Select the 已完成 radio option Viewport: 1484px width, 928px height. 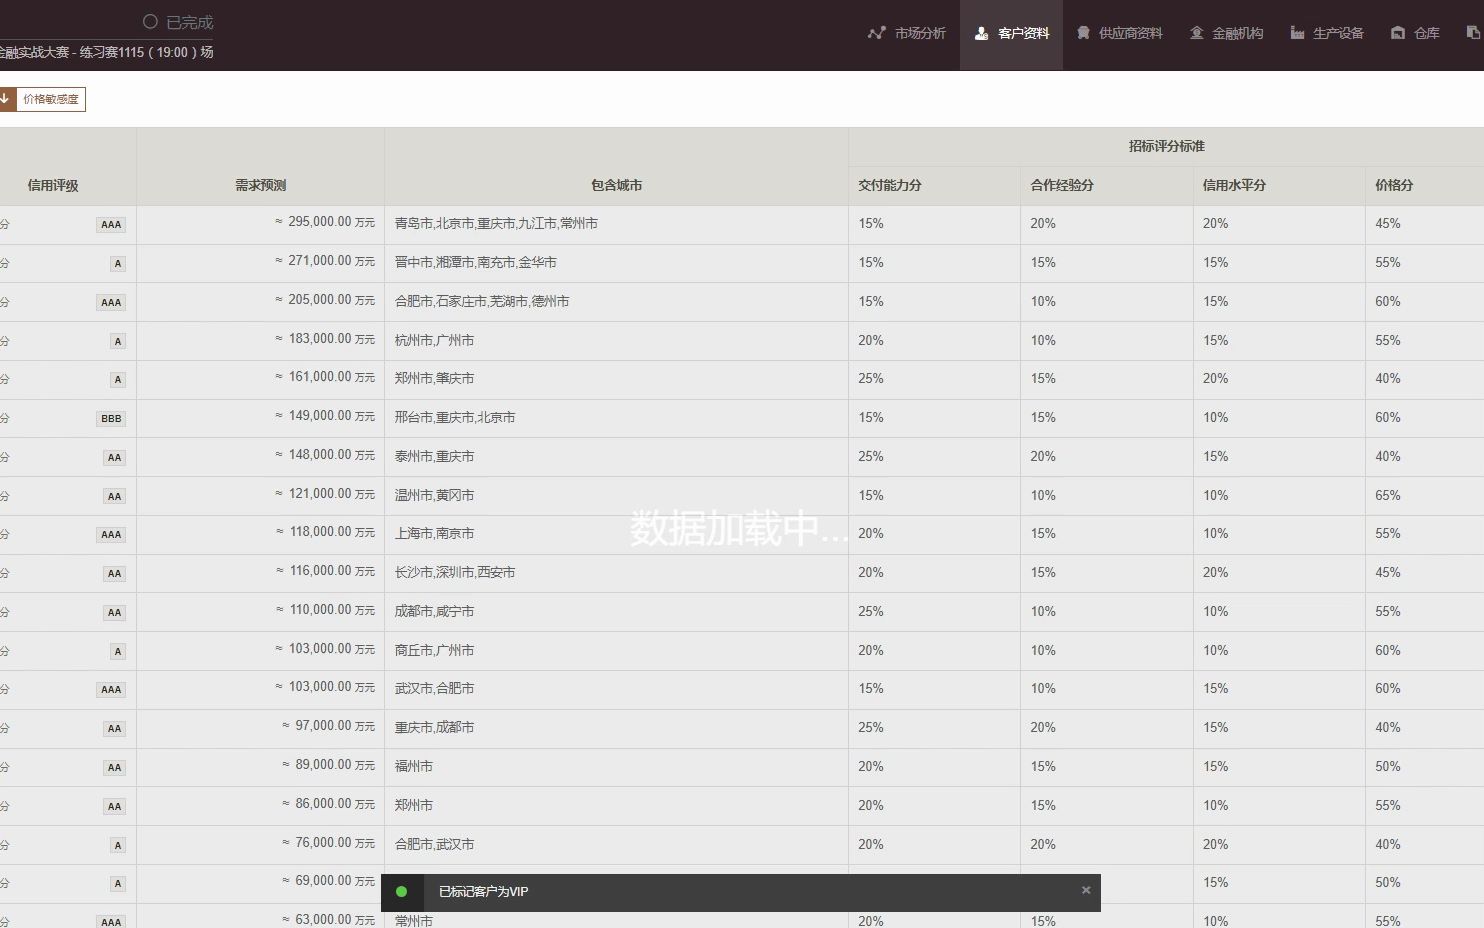(x=150, y=21)
